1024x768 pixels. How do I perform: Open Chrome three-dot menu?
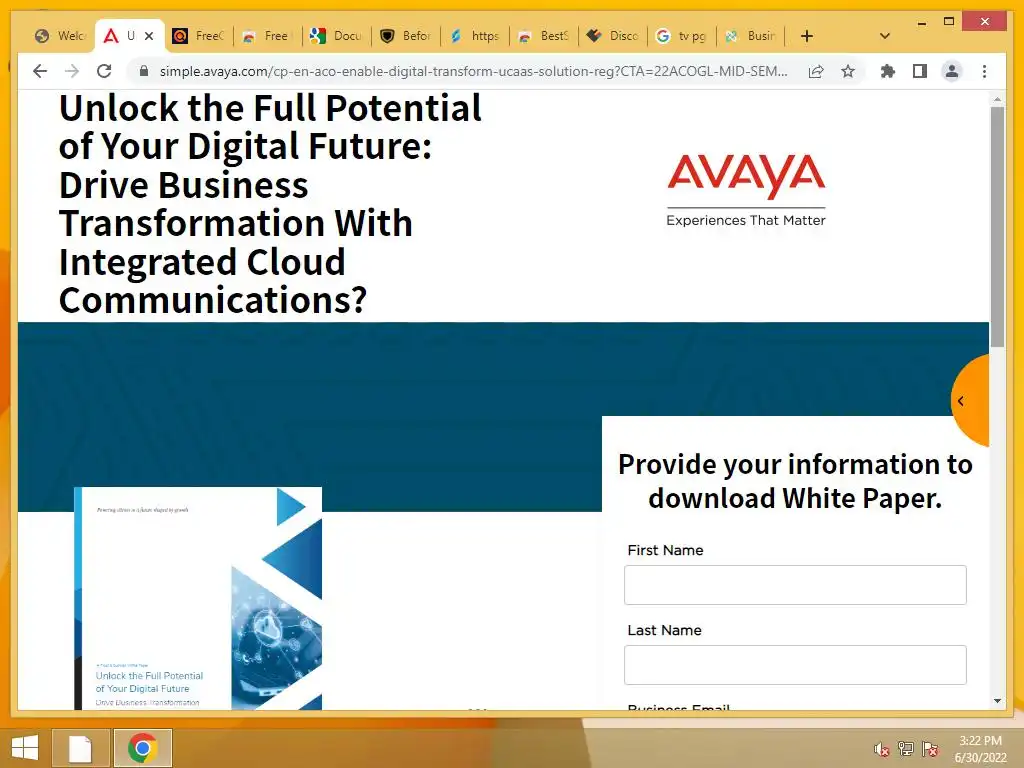click(984, 71)
